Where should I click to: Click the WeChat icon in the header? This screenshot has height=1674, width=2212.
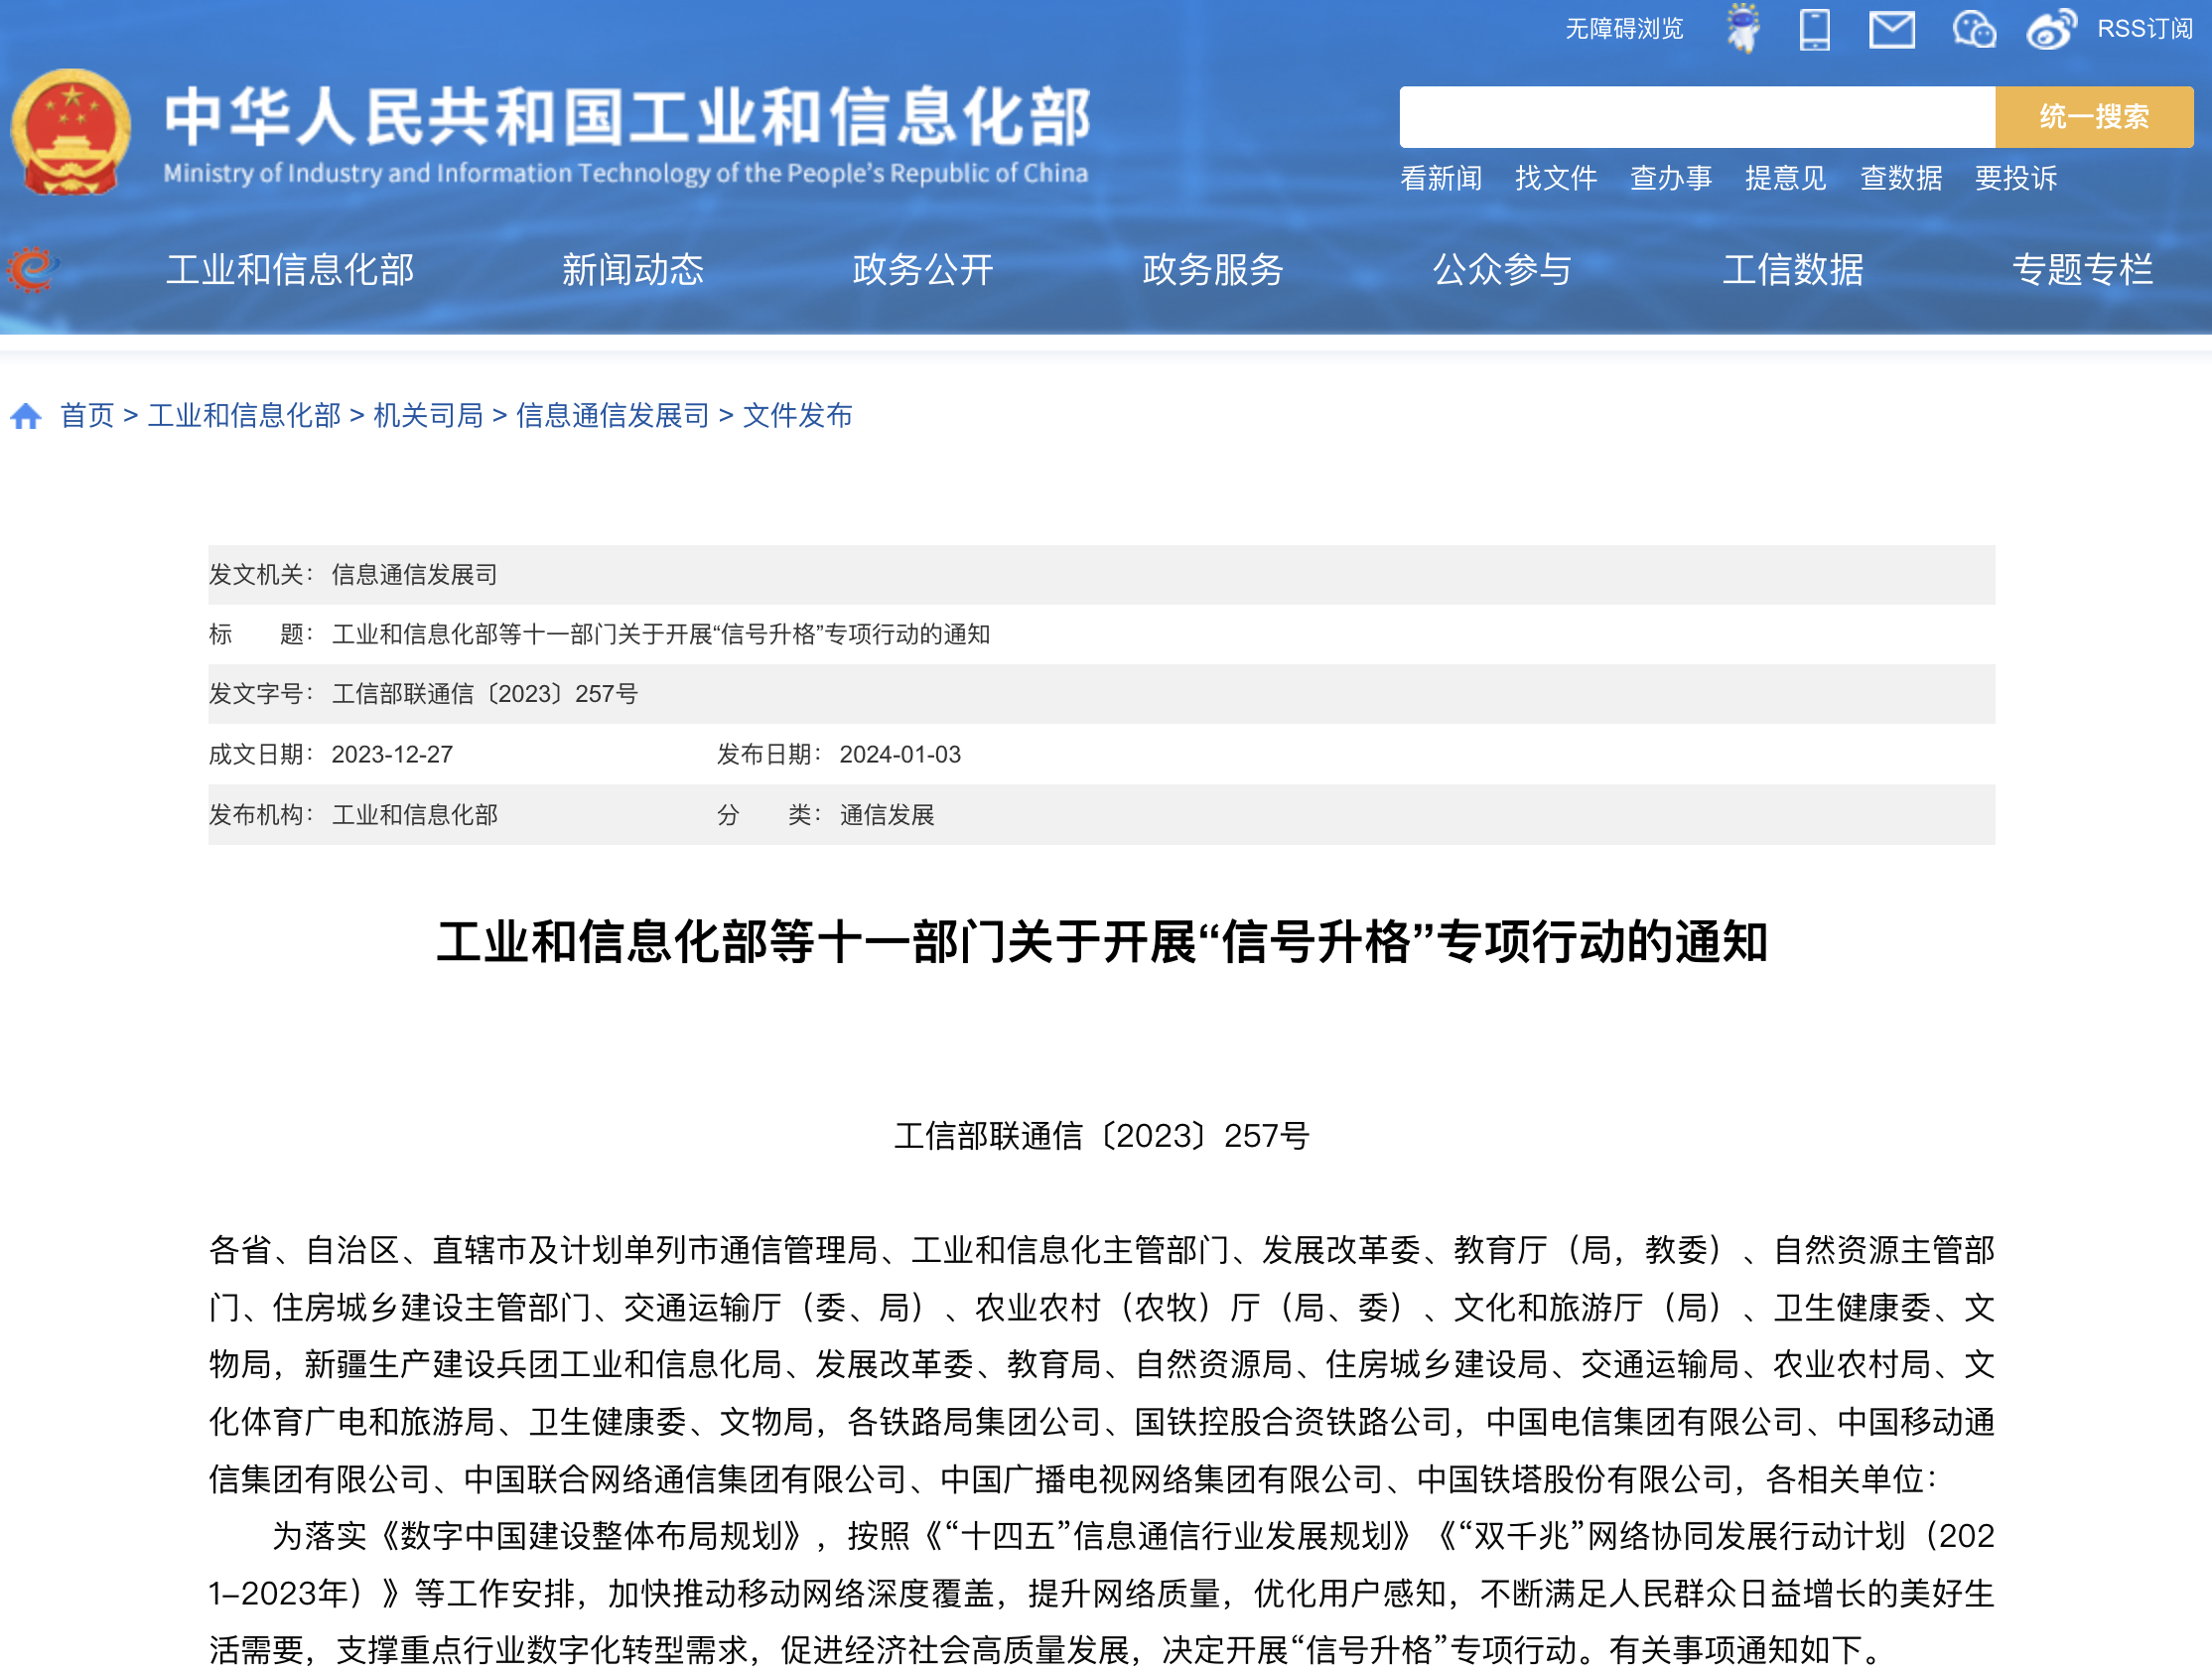click(x=1974, y=29)
